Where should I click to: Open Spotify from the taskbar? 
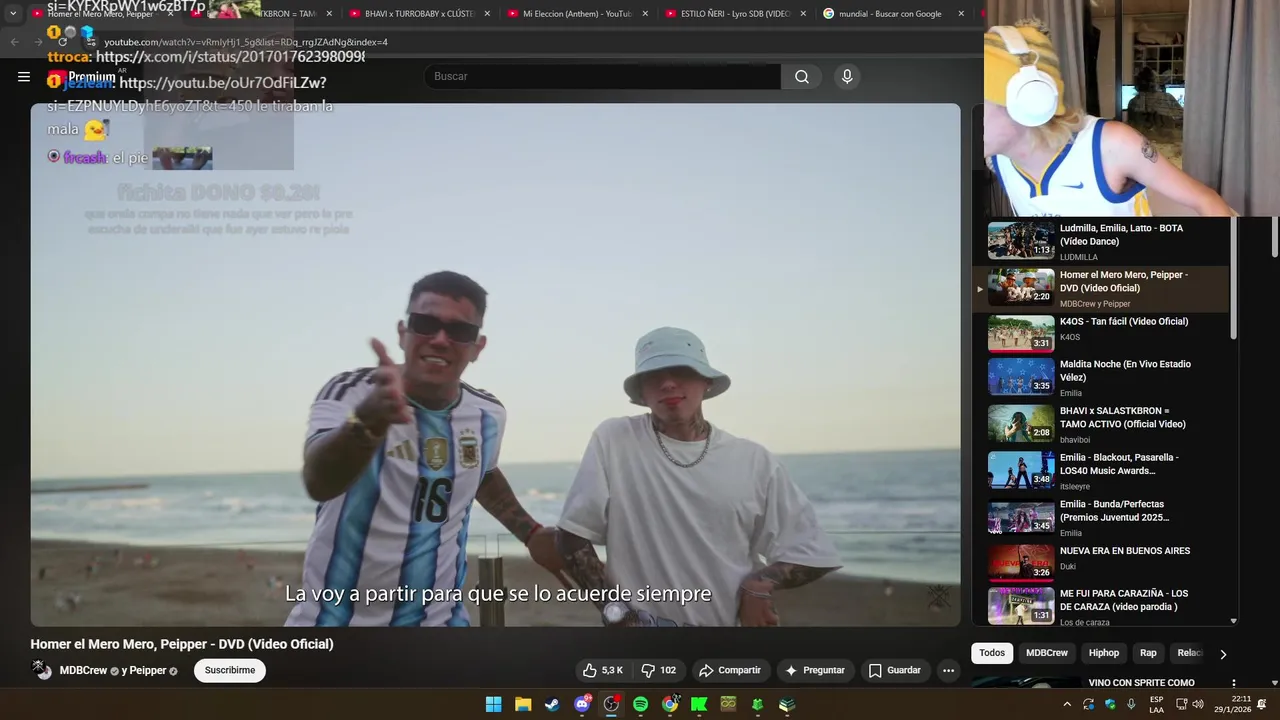(x=640, y=704)
